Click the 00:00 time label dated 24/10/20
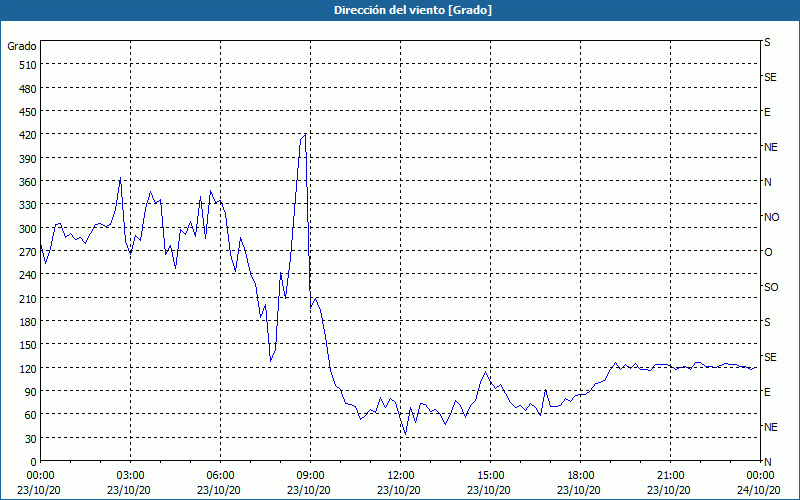This screenshot has width=800, height=500. pos(761,476)
